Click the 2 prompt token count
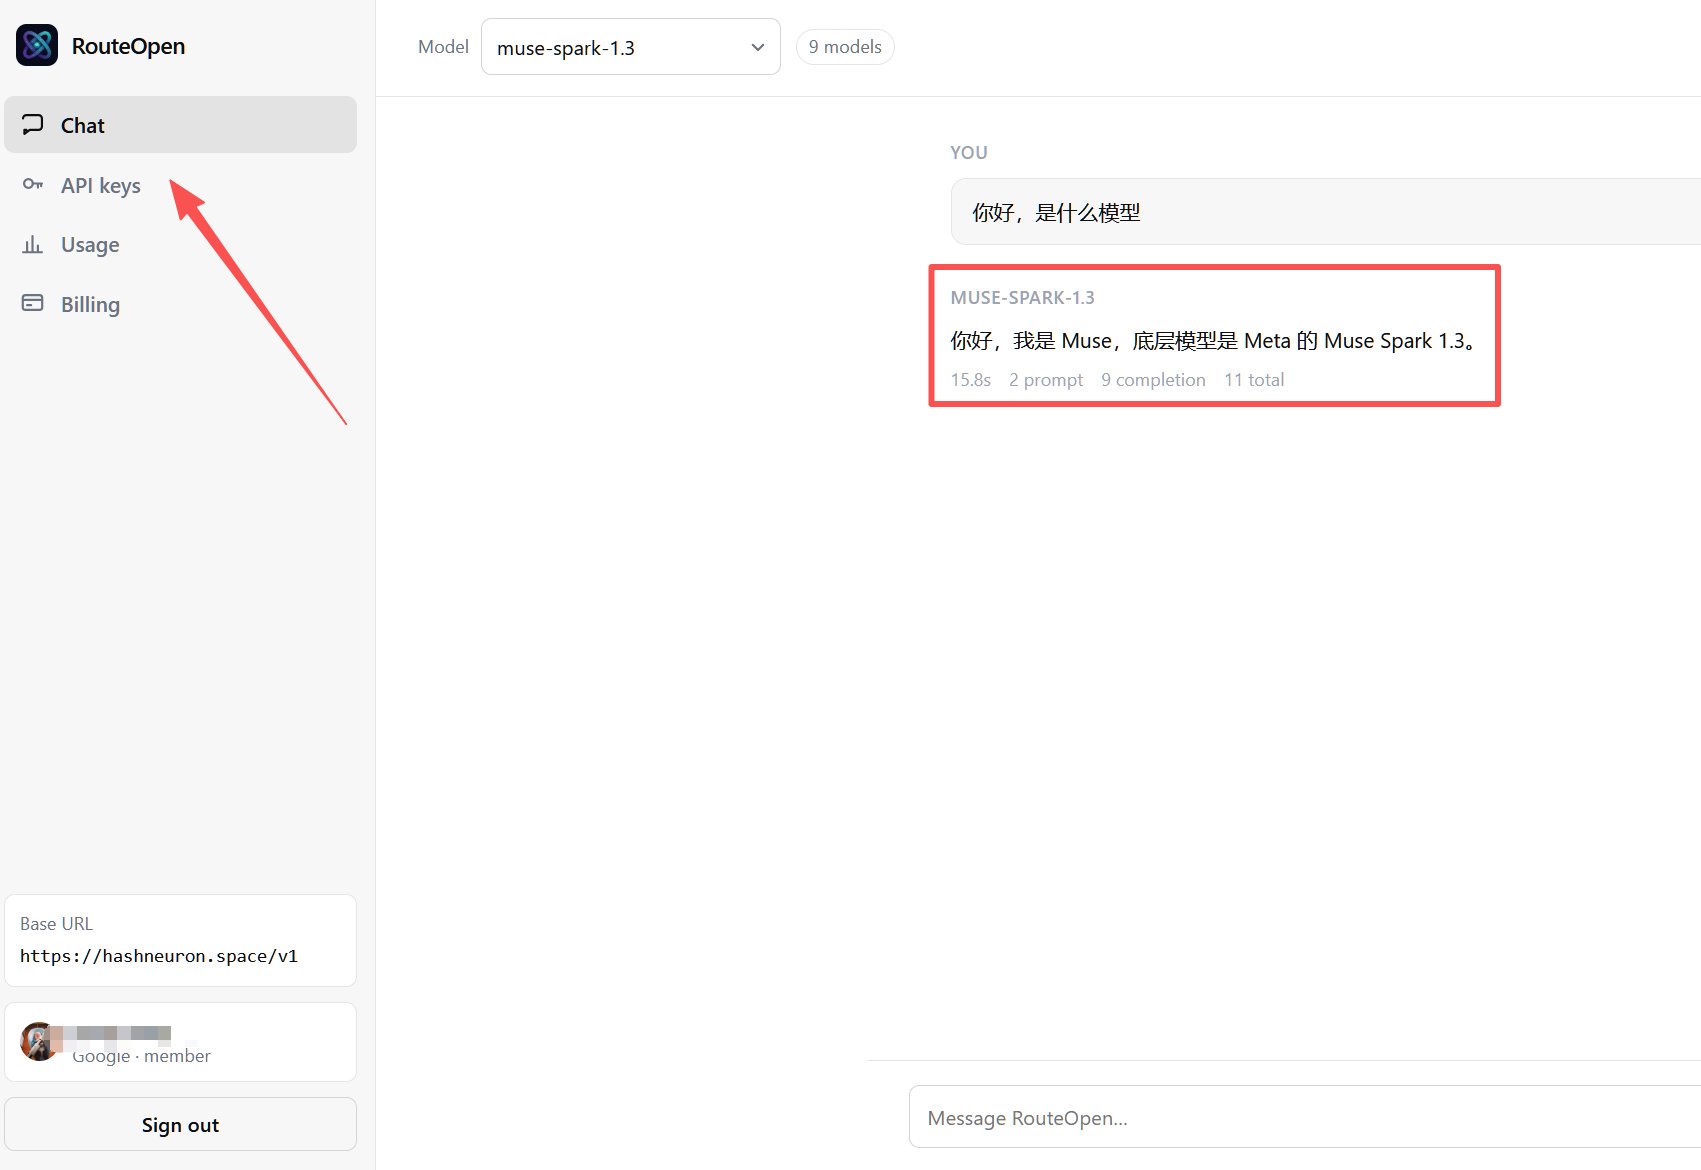 (x=1046, y=380)
